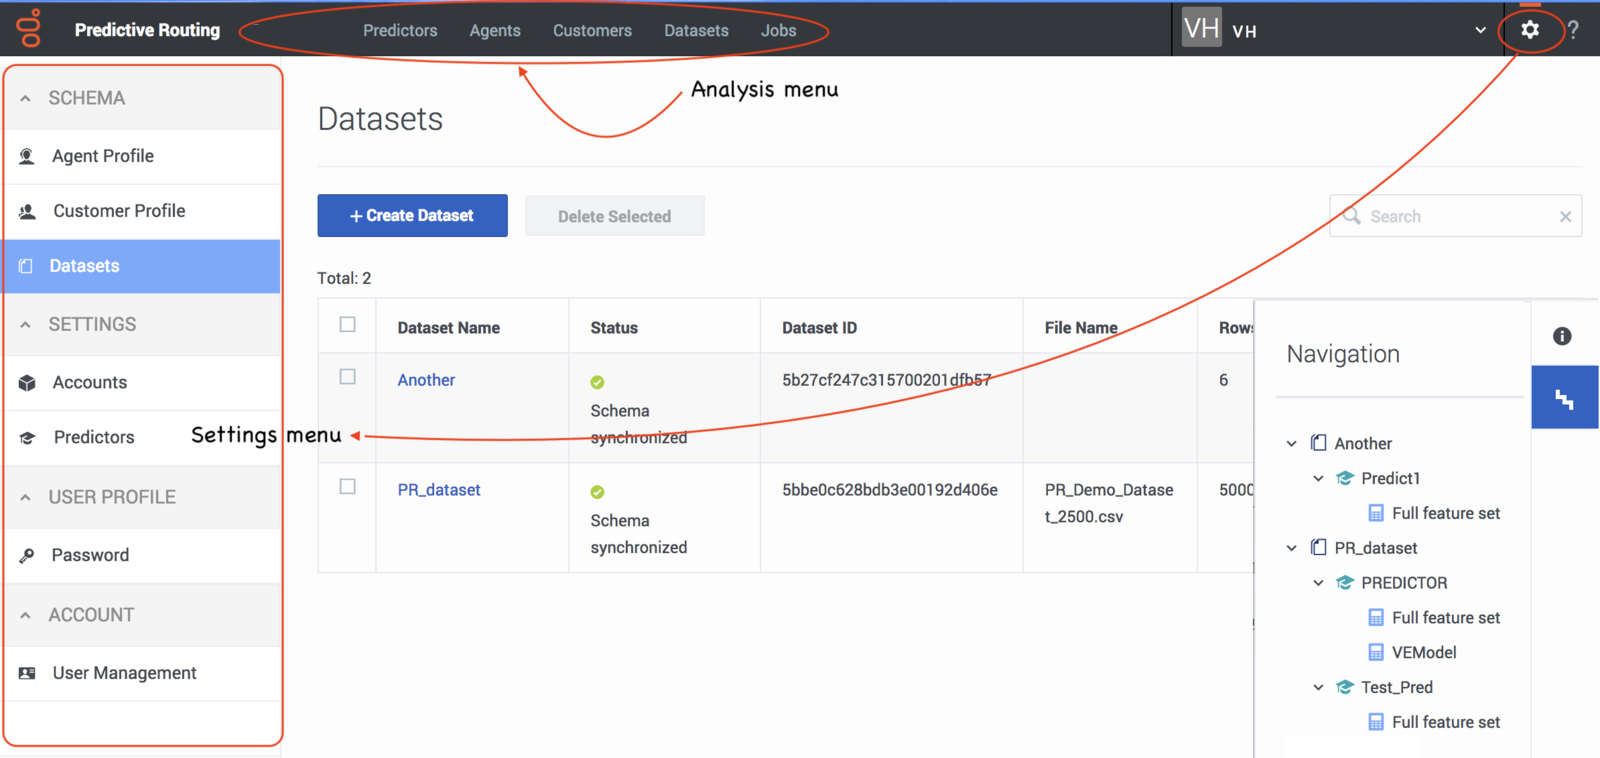Viewport: 1600px width, 758px height.
Task: Open Datasets in the top menu
Action: (x=696, y=30)
